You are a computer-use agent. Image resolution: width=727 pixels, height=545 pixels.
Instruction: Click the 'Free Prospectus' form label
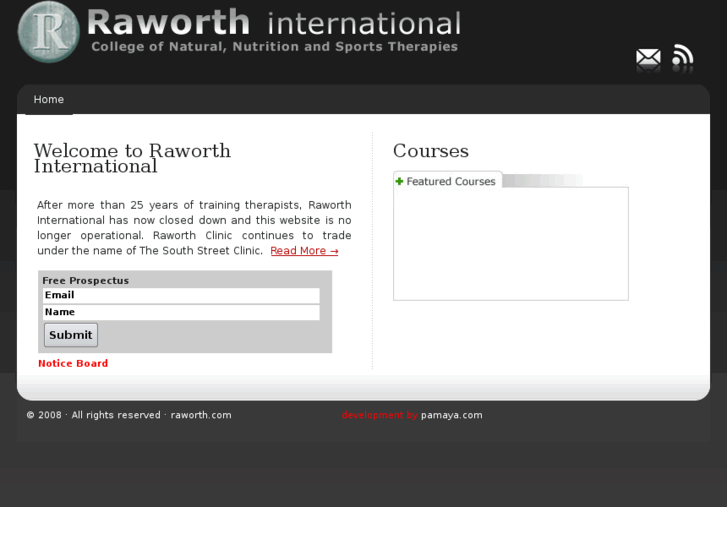86,281
